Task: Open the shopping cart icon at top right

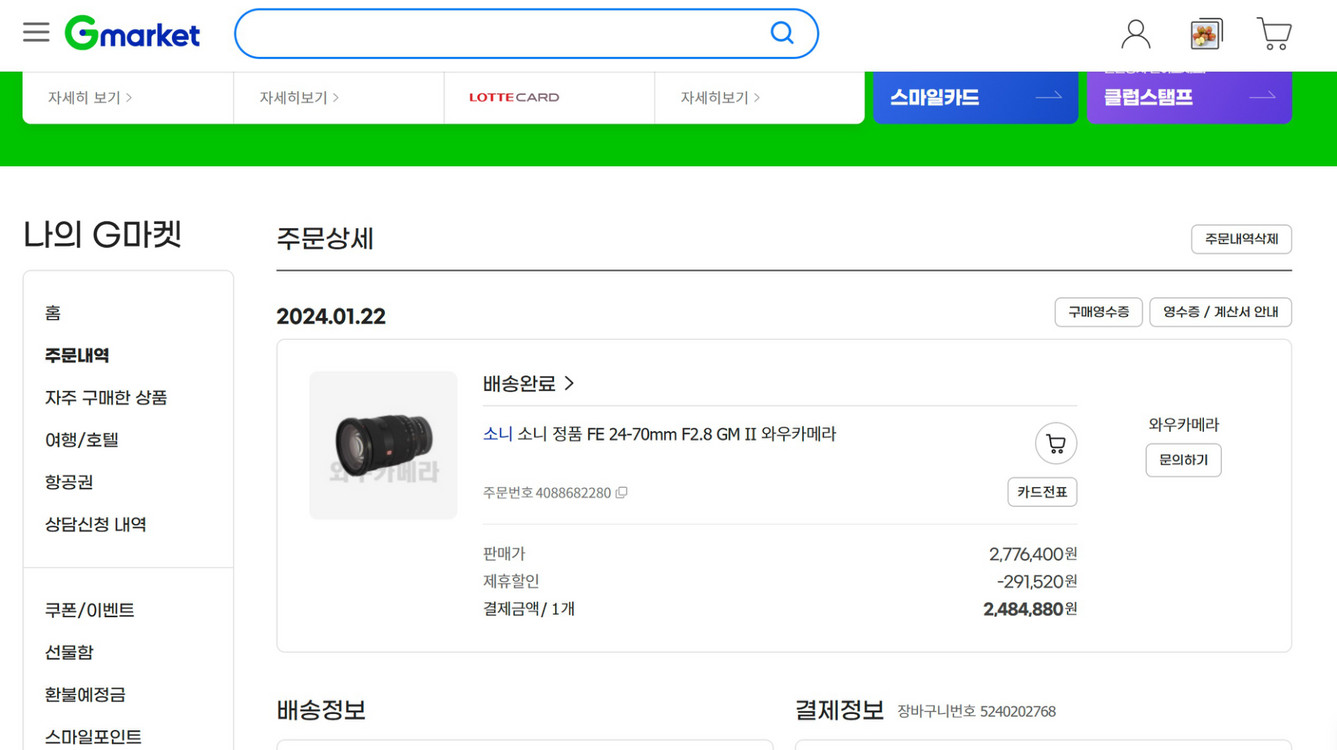Action: click(1273, 33)
